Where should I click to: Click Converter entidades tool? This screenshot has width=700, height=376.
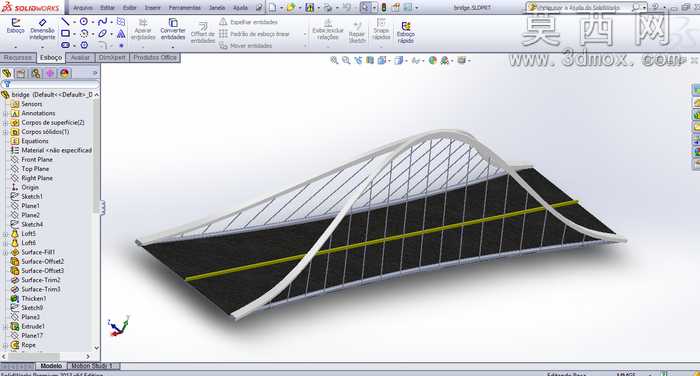(x=173, y=29)
